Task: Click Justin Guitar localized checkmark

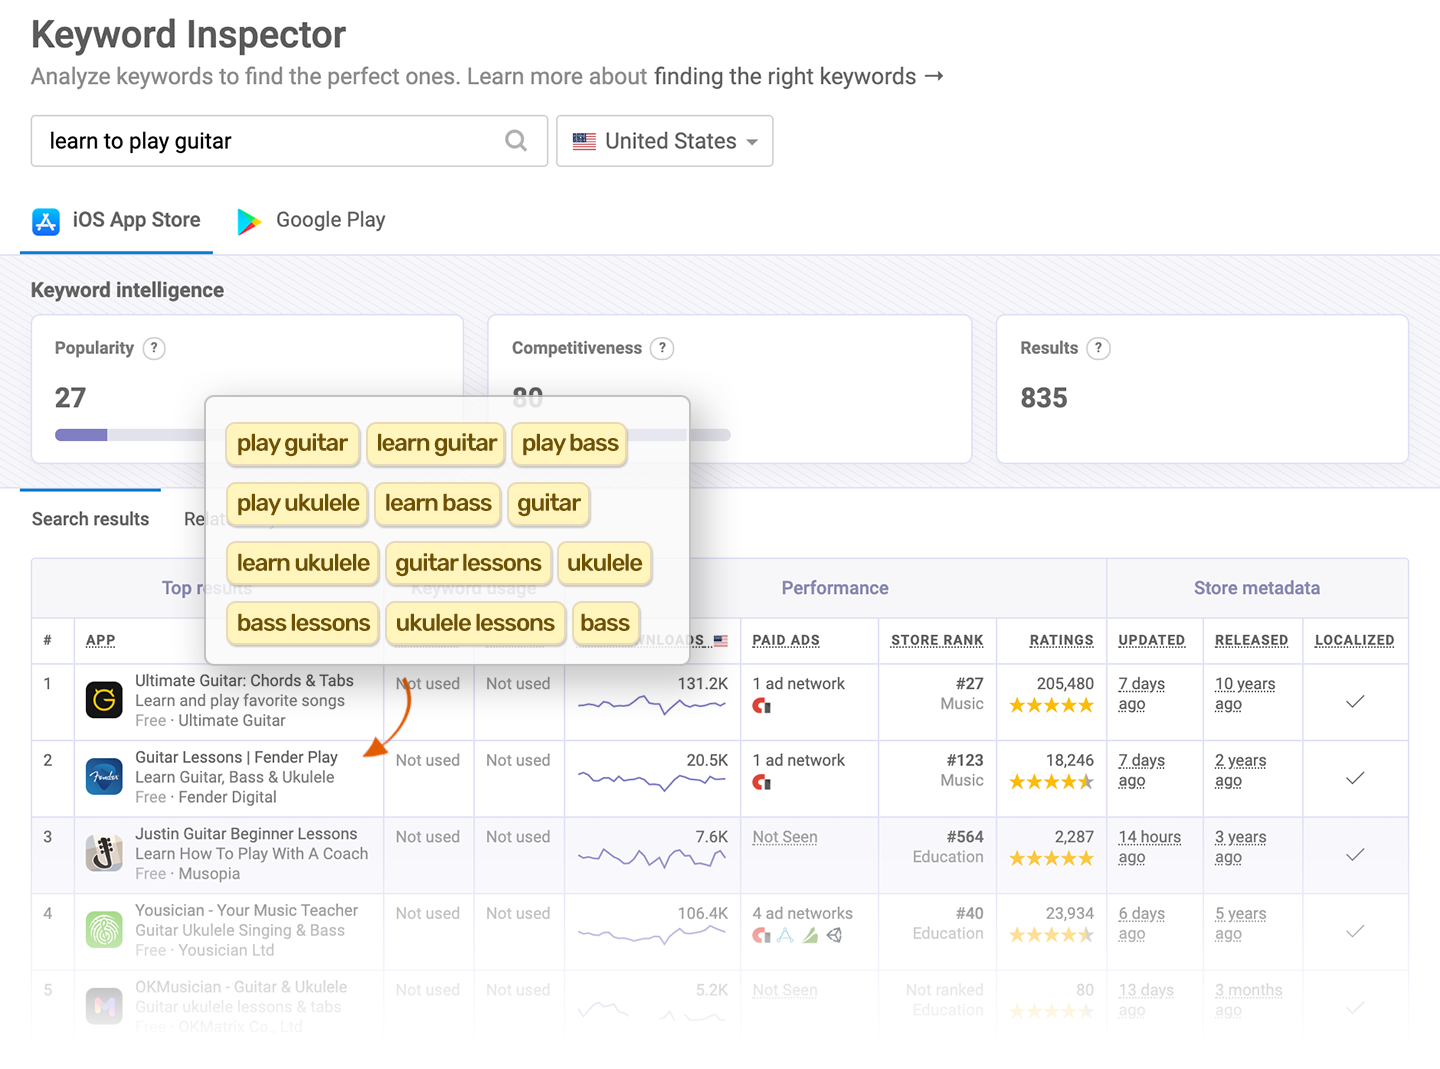Action: (x=1355, y=854)
